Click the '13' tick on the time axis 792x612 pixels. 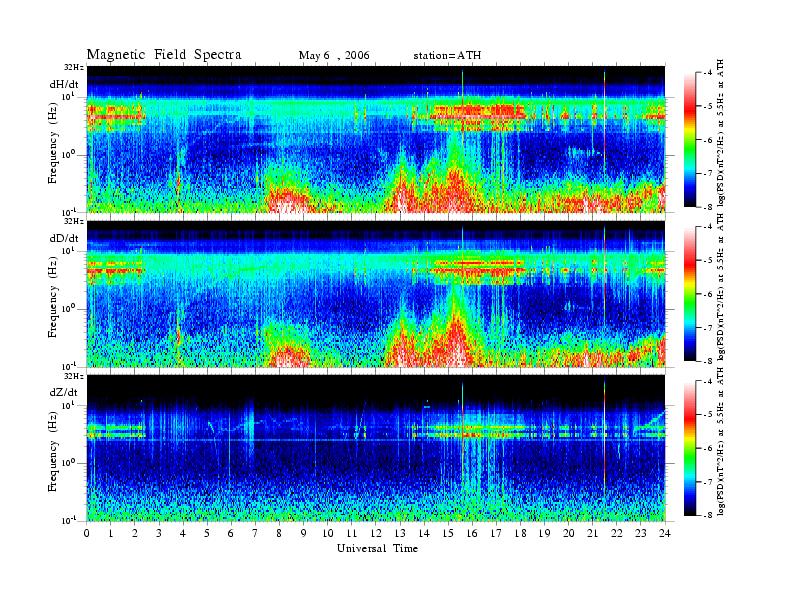coord(400,533)
